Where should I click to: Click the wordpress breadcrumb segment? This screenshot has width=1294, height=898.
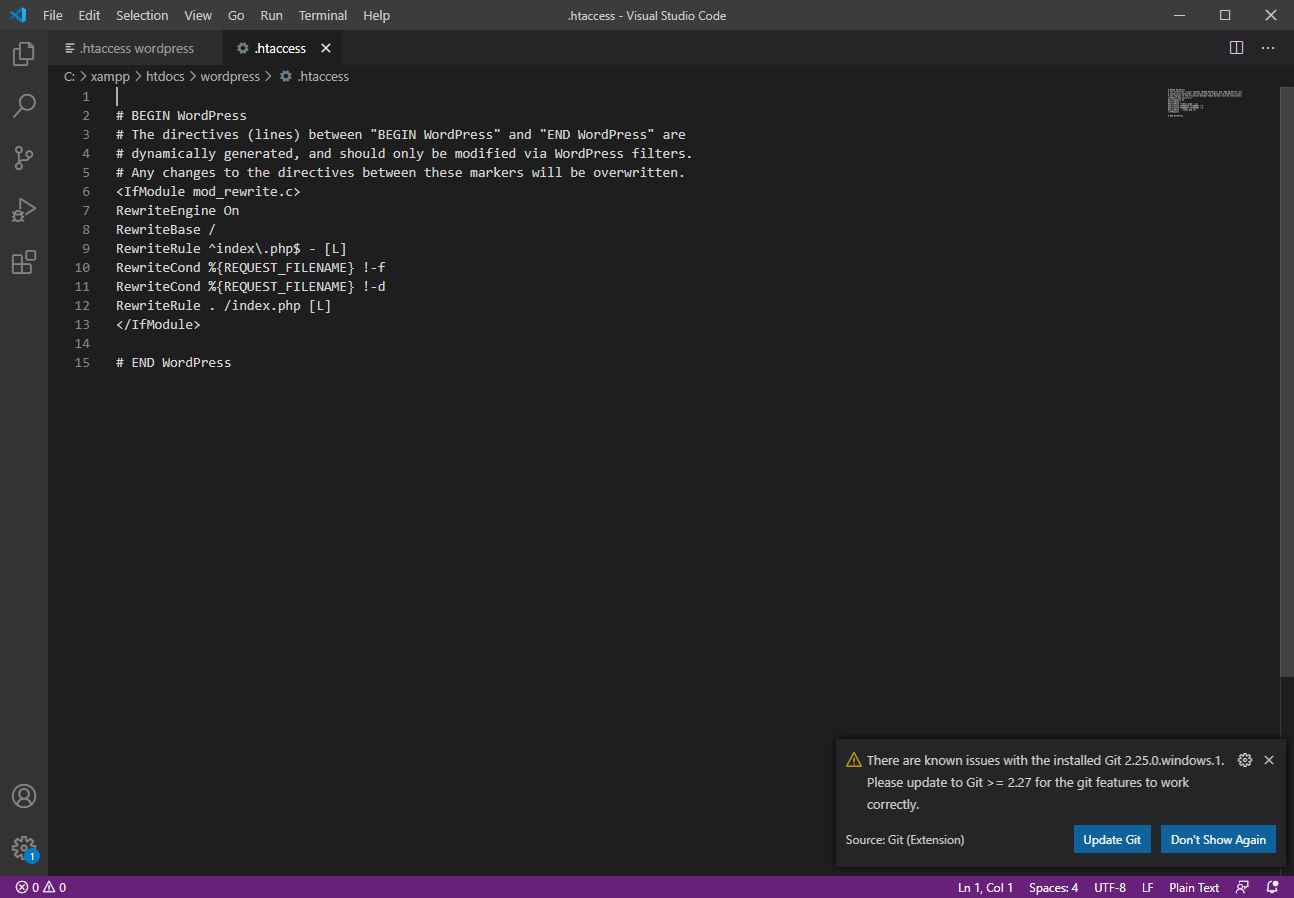[230, 76]
